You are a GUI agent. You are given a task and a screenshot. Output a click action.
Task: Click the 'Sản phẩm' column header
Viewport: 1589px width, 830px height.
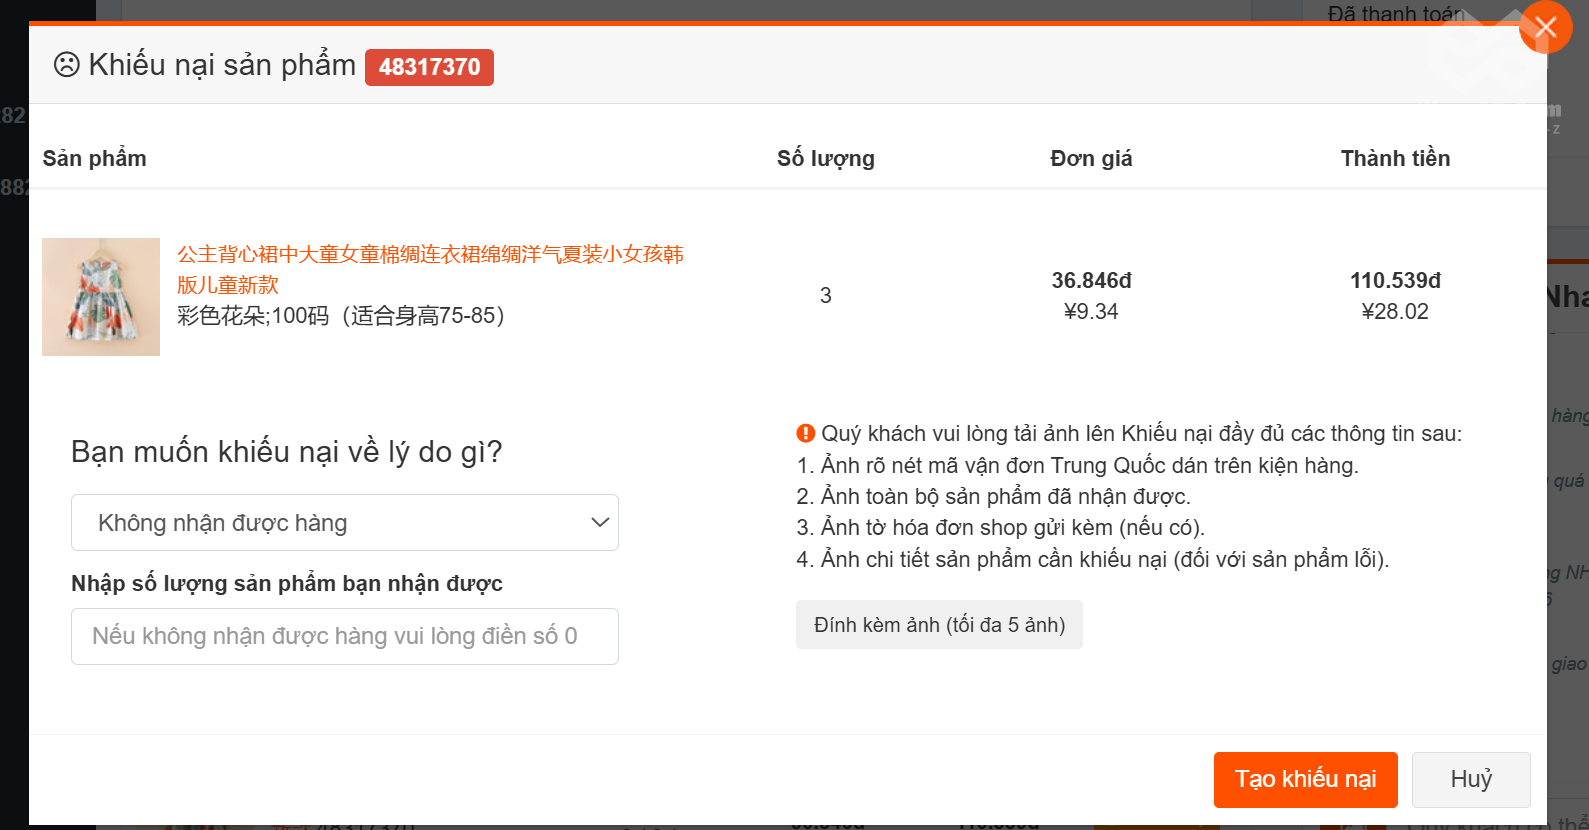coord(95,159)
